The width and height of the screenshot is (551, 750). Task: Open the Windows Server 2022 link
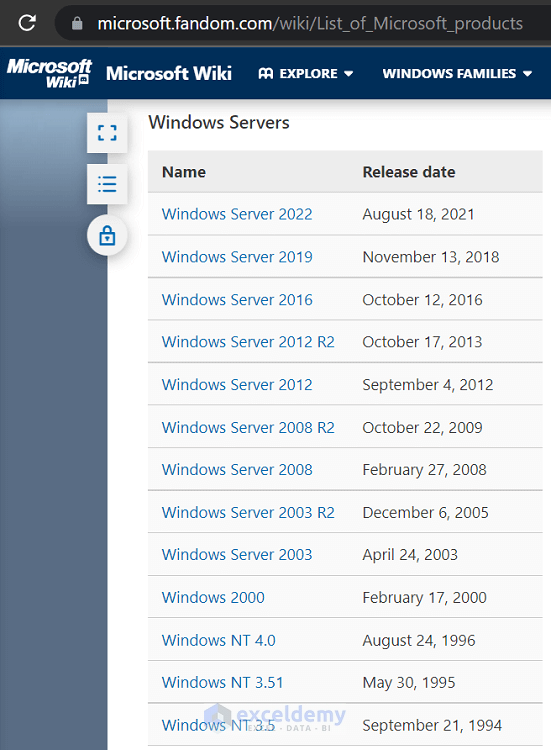click(237, 214)
